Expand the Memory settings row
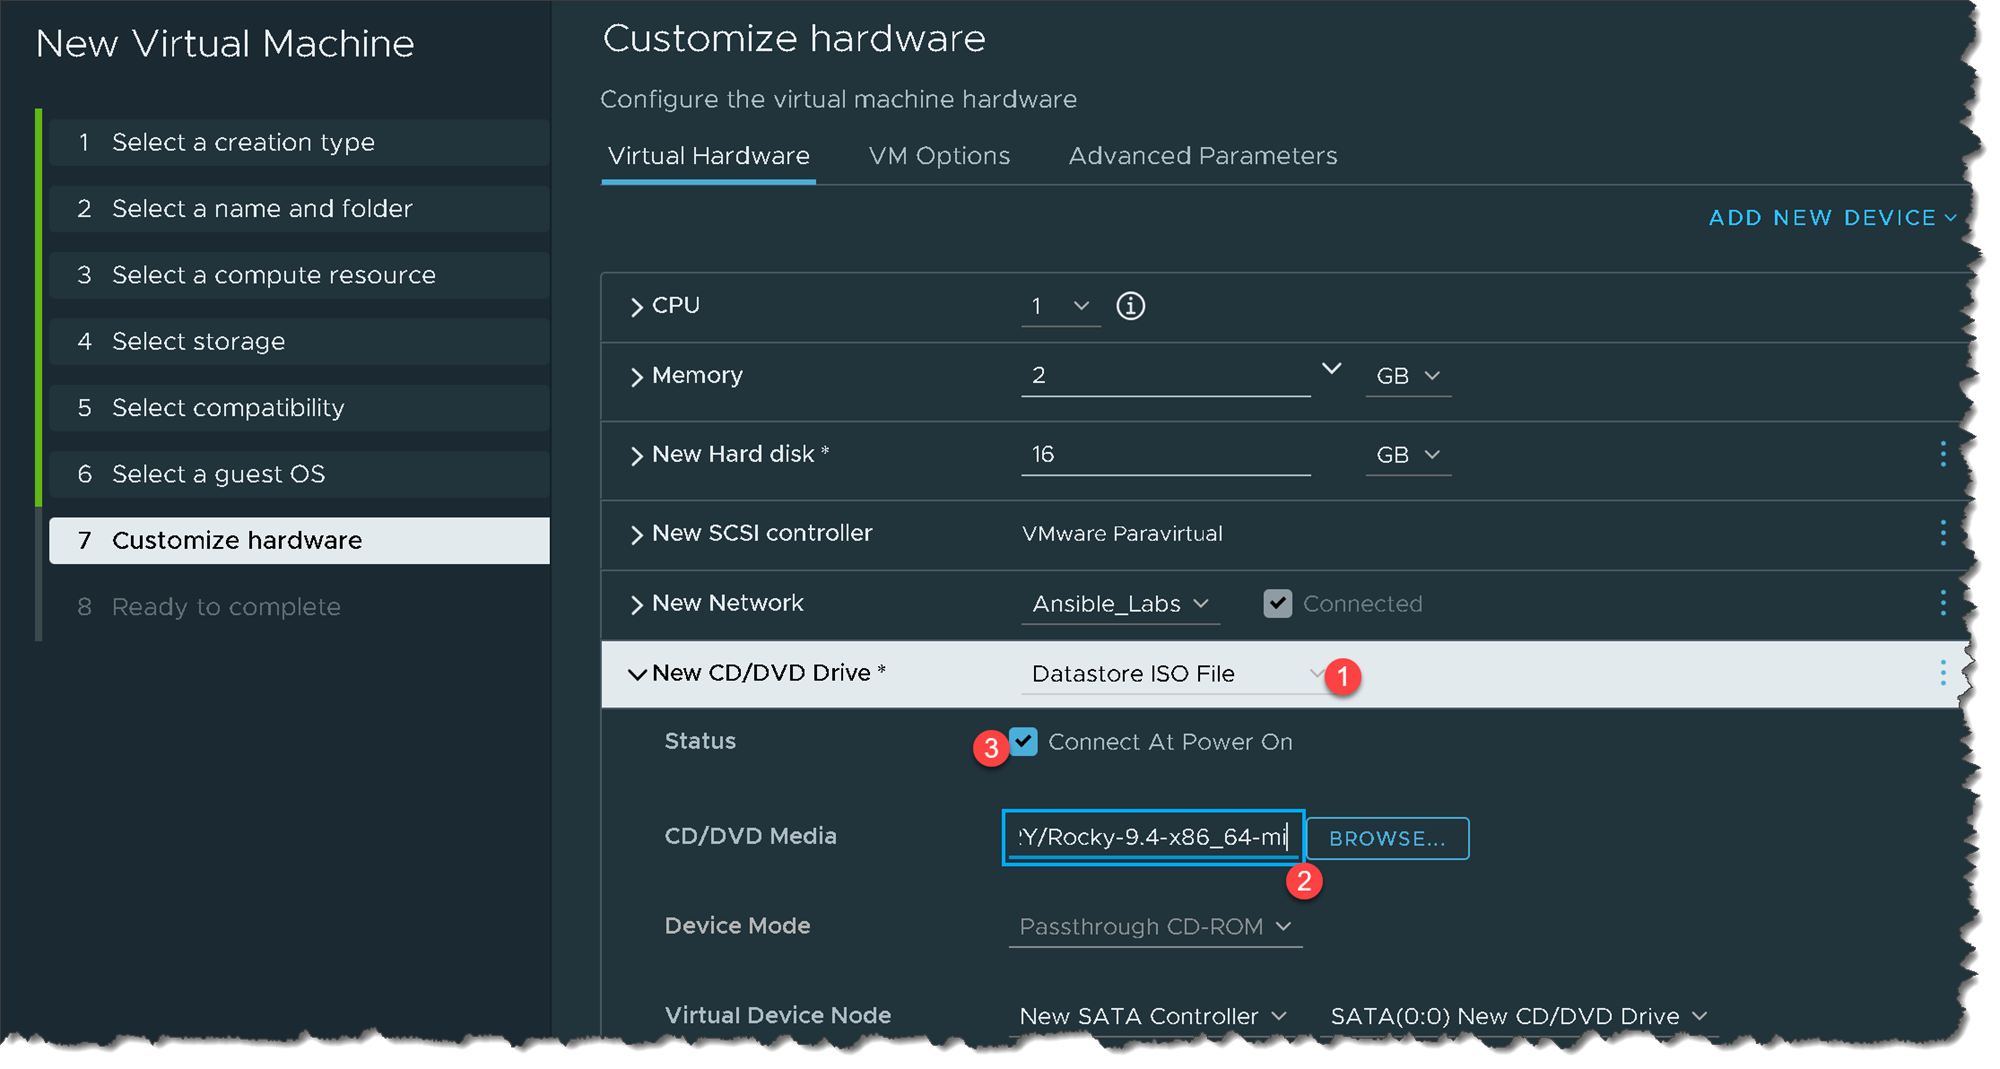 point(636,377)
